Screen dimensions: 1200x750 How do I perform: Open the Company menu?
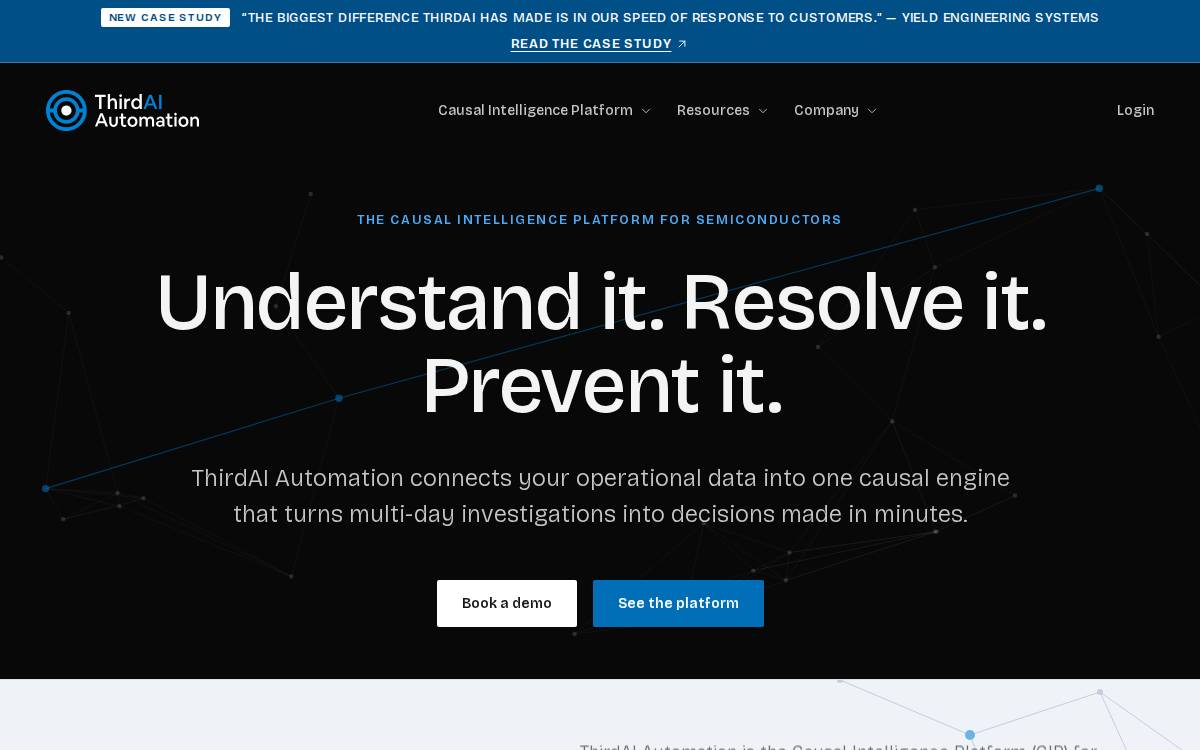point(835,110)
